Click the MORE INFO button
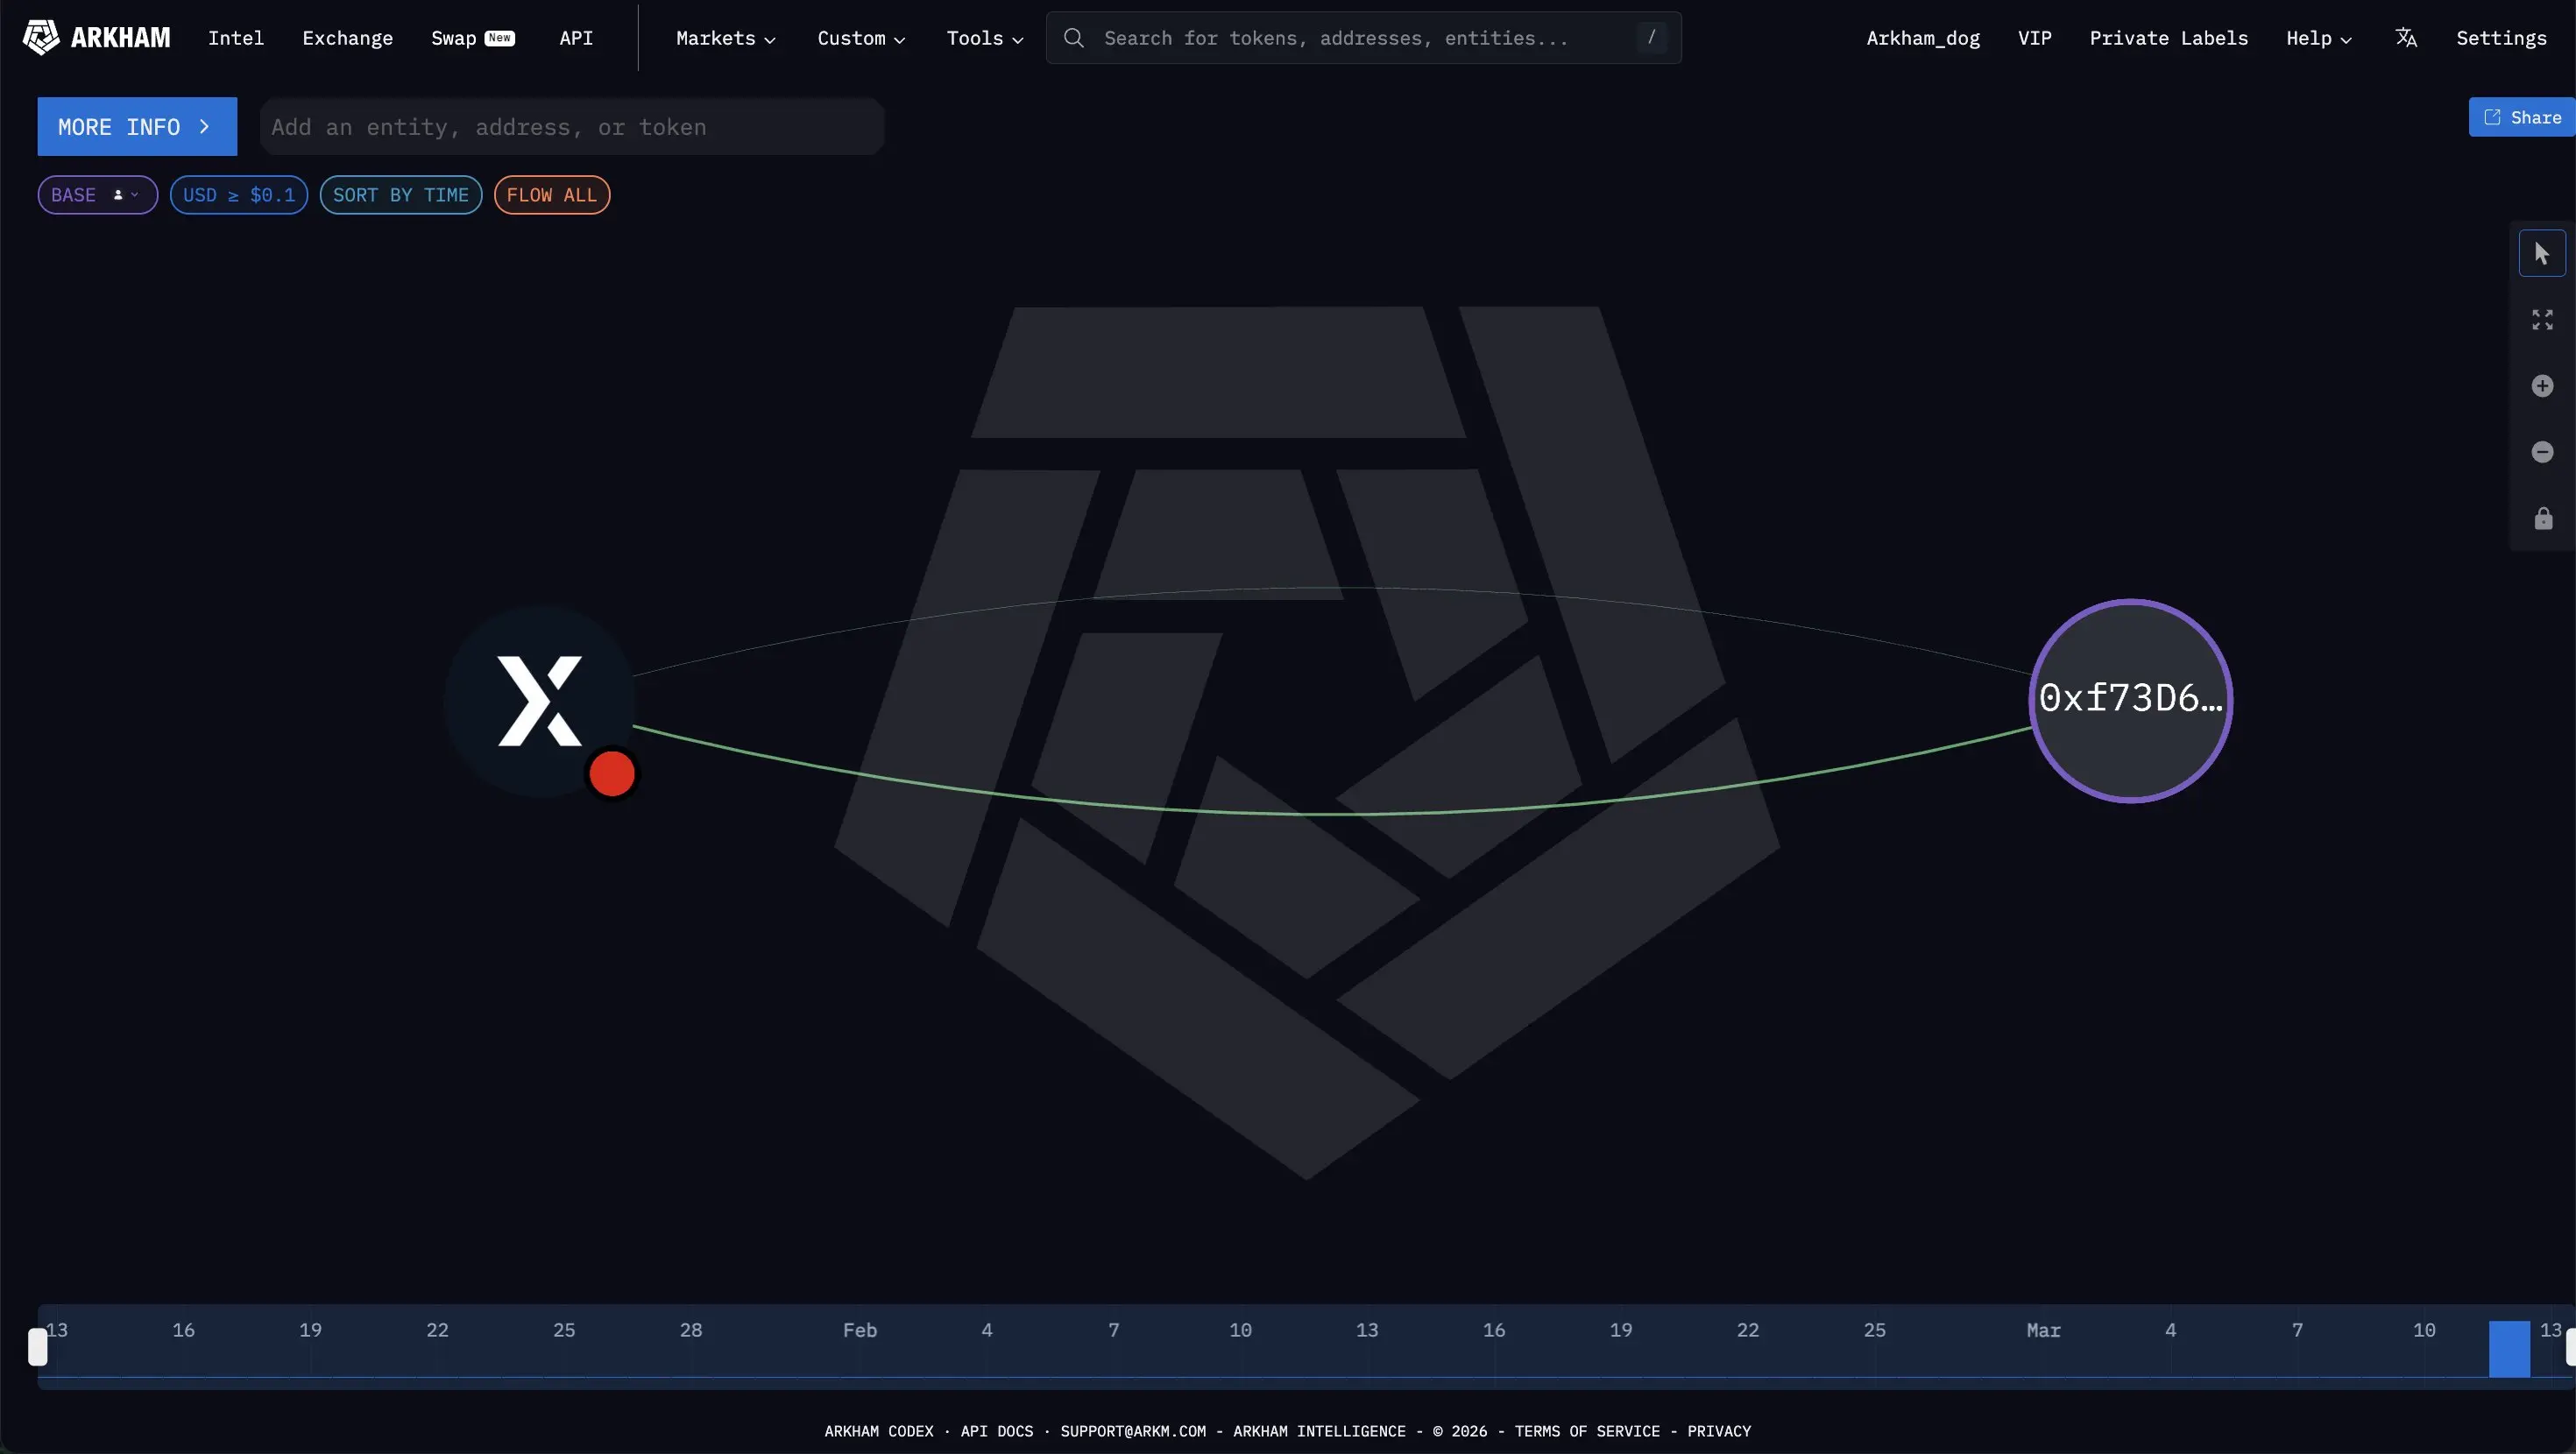Screen dimensions: 2576x1454 tap(137, 127)
